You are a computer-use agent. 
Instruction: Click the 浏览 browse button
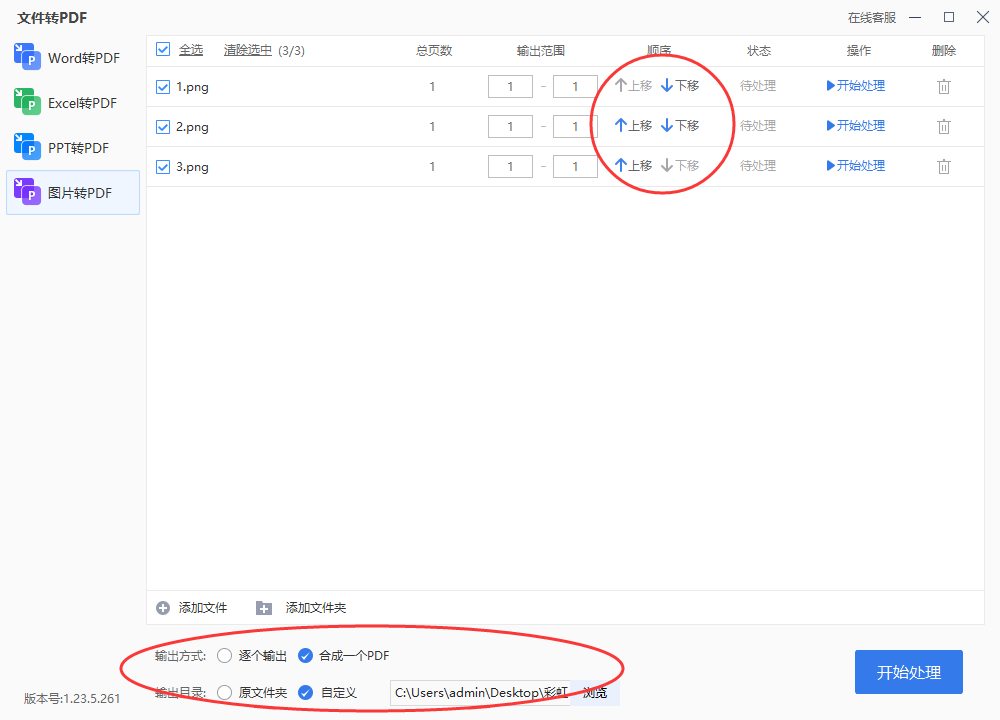(x=595, y=693)
